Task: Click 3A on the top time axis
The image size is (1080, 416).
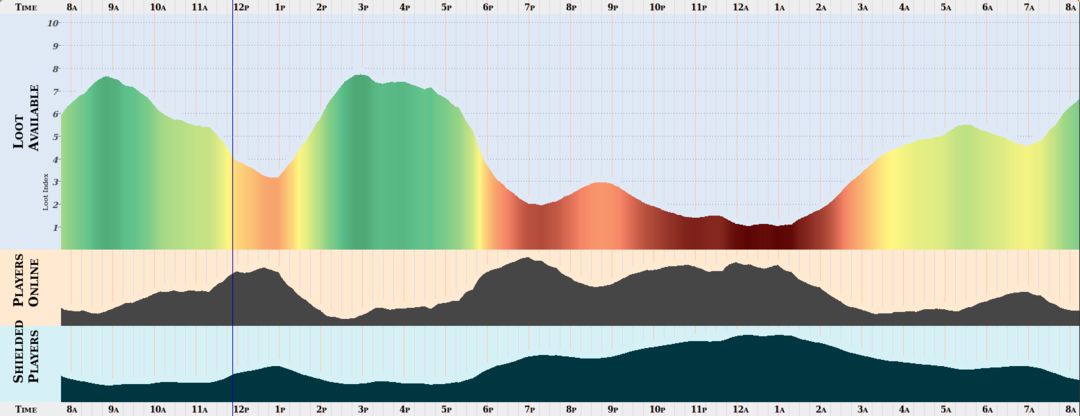Action: 862,7
